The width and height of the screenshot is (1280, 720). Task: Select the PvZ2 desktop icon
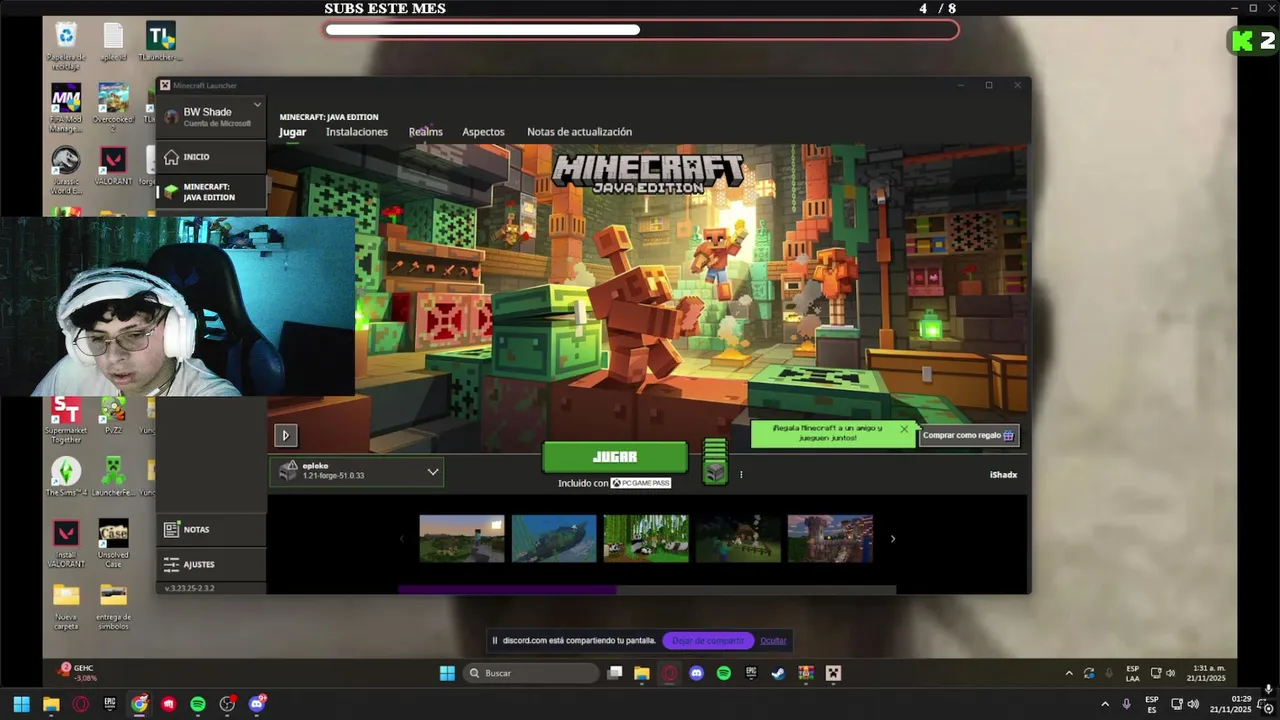[113, 415]
